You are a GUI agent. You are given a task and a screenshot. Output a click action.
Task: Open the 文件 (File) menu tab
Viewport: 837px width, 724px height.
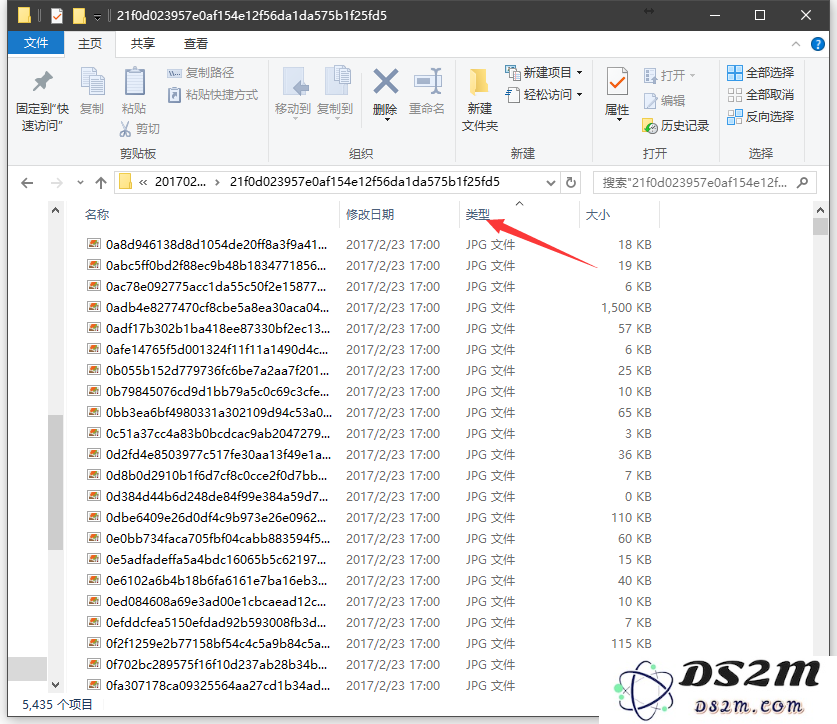(x=36, y=43)
